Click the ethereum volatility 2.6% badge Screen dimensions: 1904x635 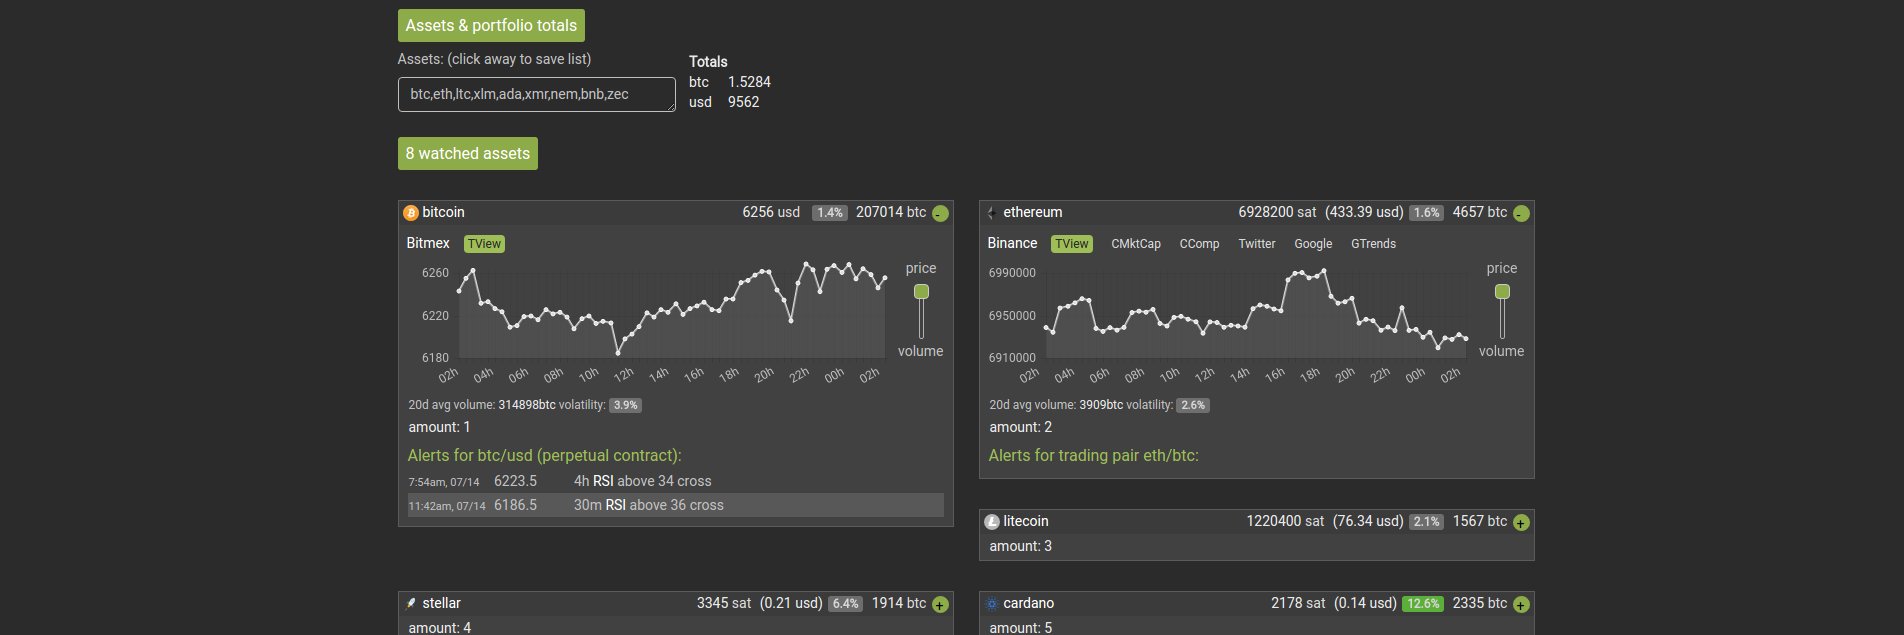(x=1193, y=406)
